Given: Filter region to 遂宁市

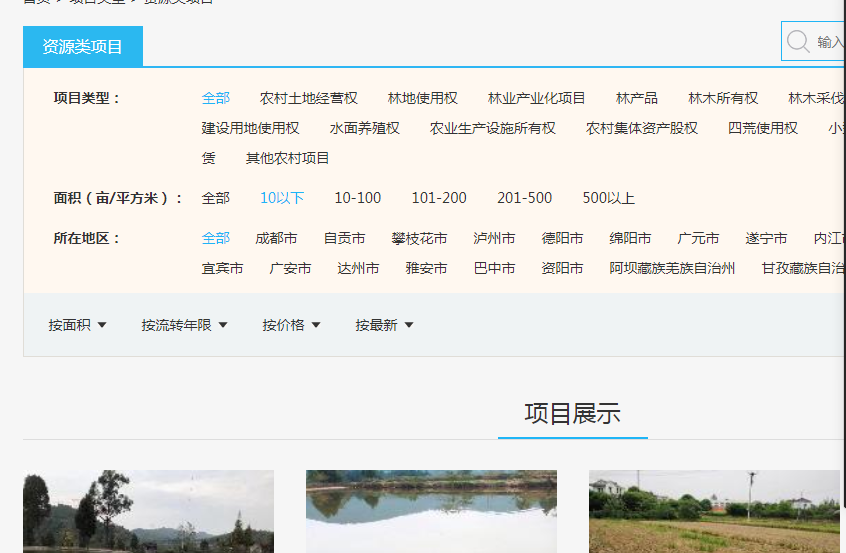Looking at the screenshot, I should pos(766,238).
